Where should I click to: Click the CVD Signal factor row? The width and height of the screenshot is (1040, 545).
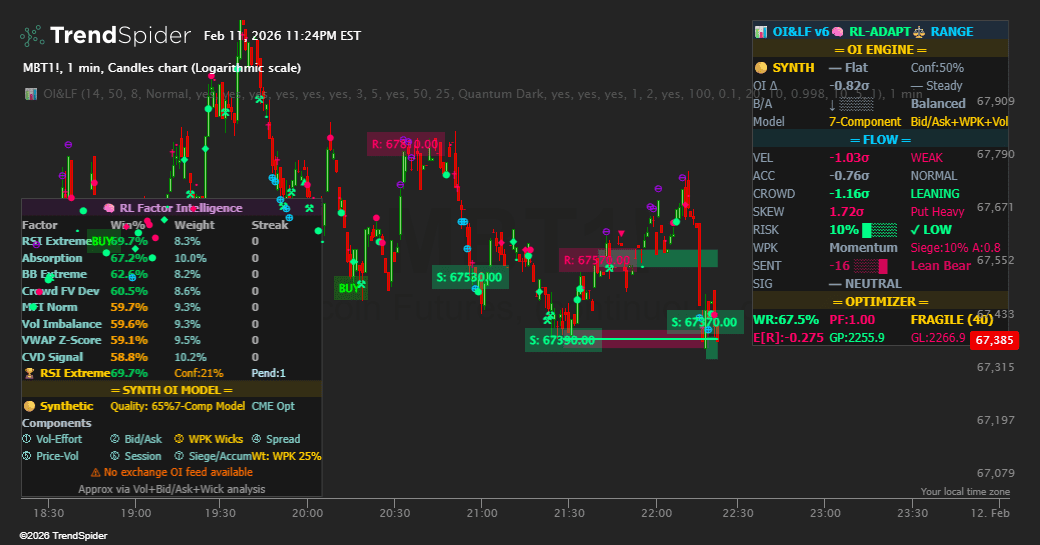pyautogui.click(x=171, y=357)
